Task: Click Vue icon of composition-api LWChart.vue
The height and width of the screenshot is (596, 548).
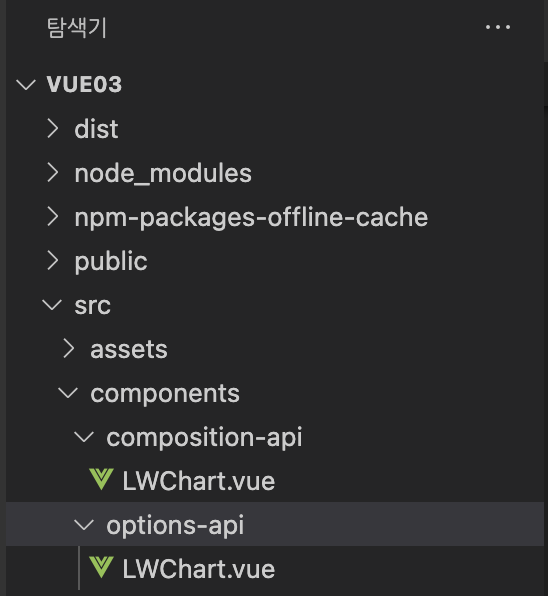Action: (x=101, y=480)
